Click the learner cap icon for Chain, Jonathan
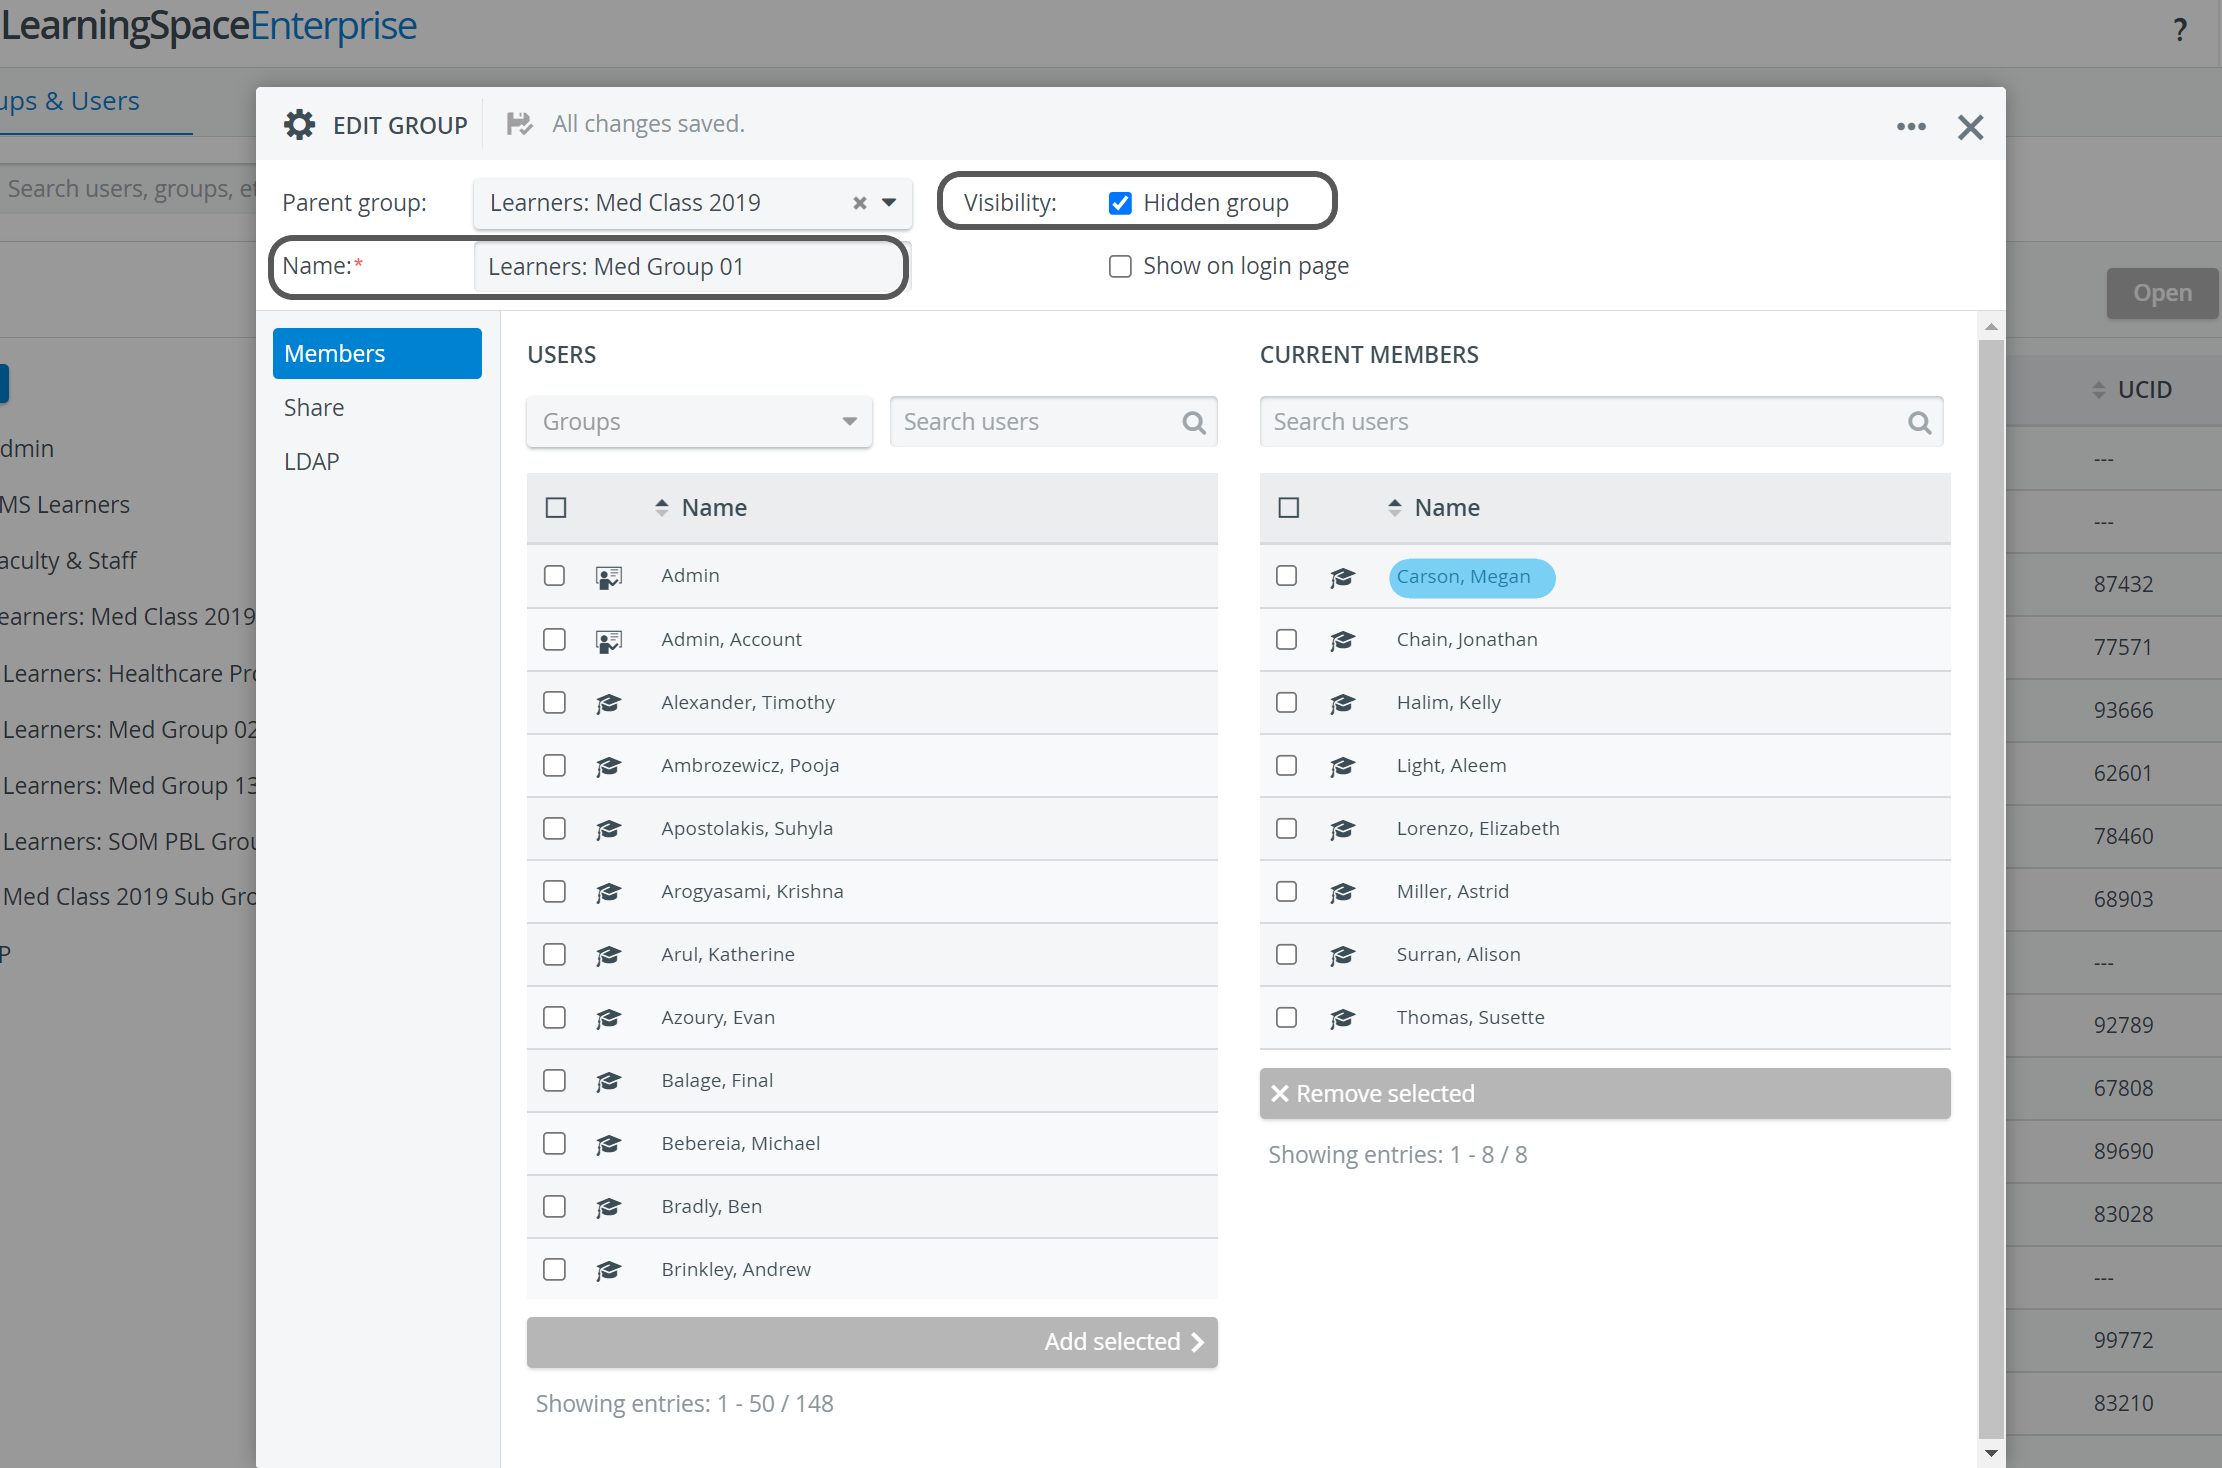The height and width of the screenshot is (1468, 2222). [1342, 641]
